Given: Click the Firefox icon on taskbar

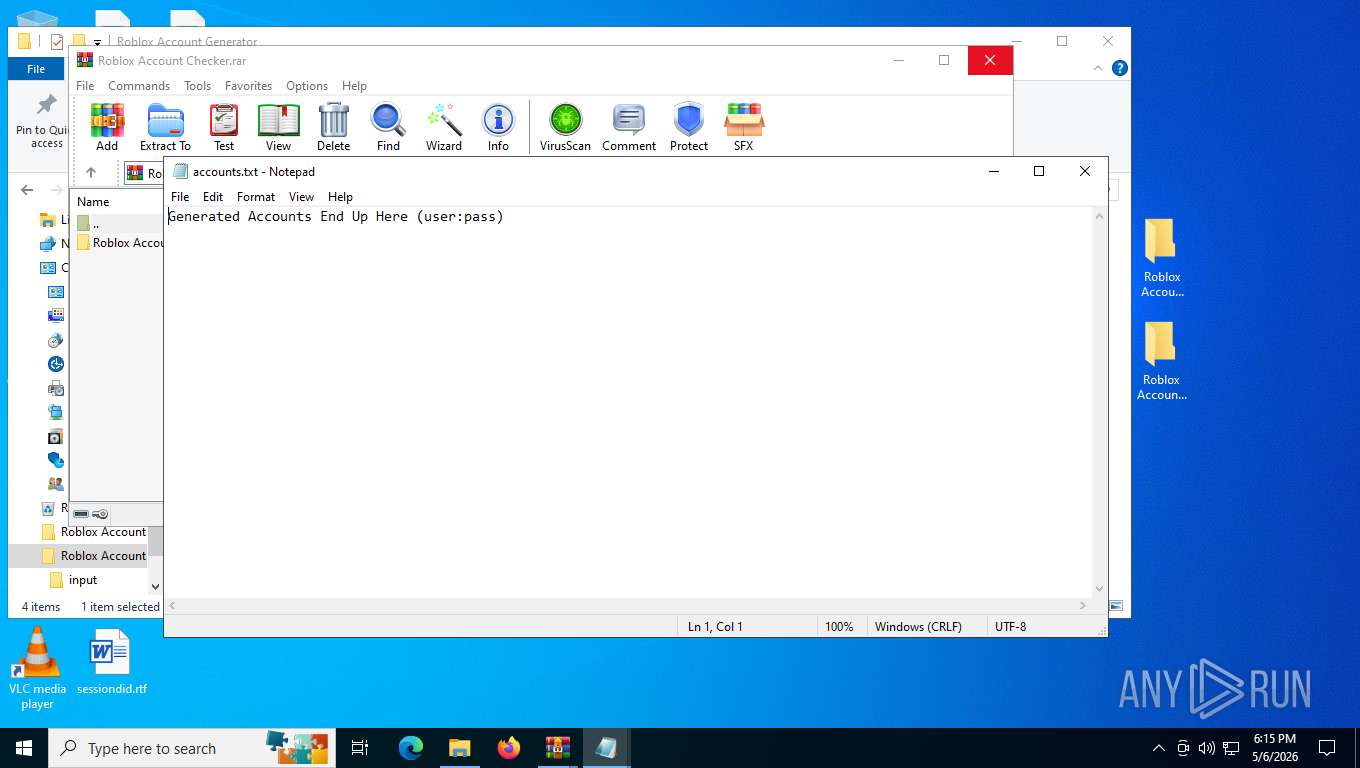Looking at the screenshot, I should tap(509, 748).
